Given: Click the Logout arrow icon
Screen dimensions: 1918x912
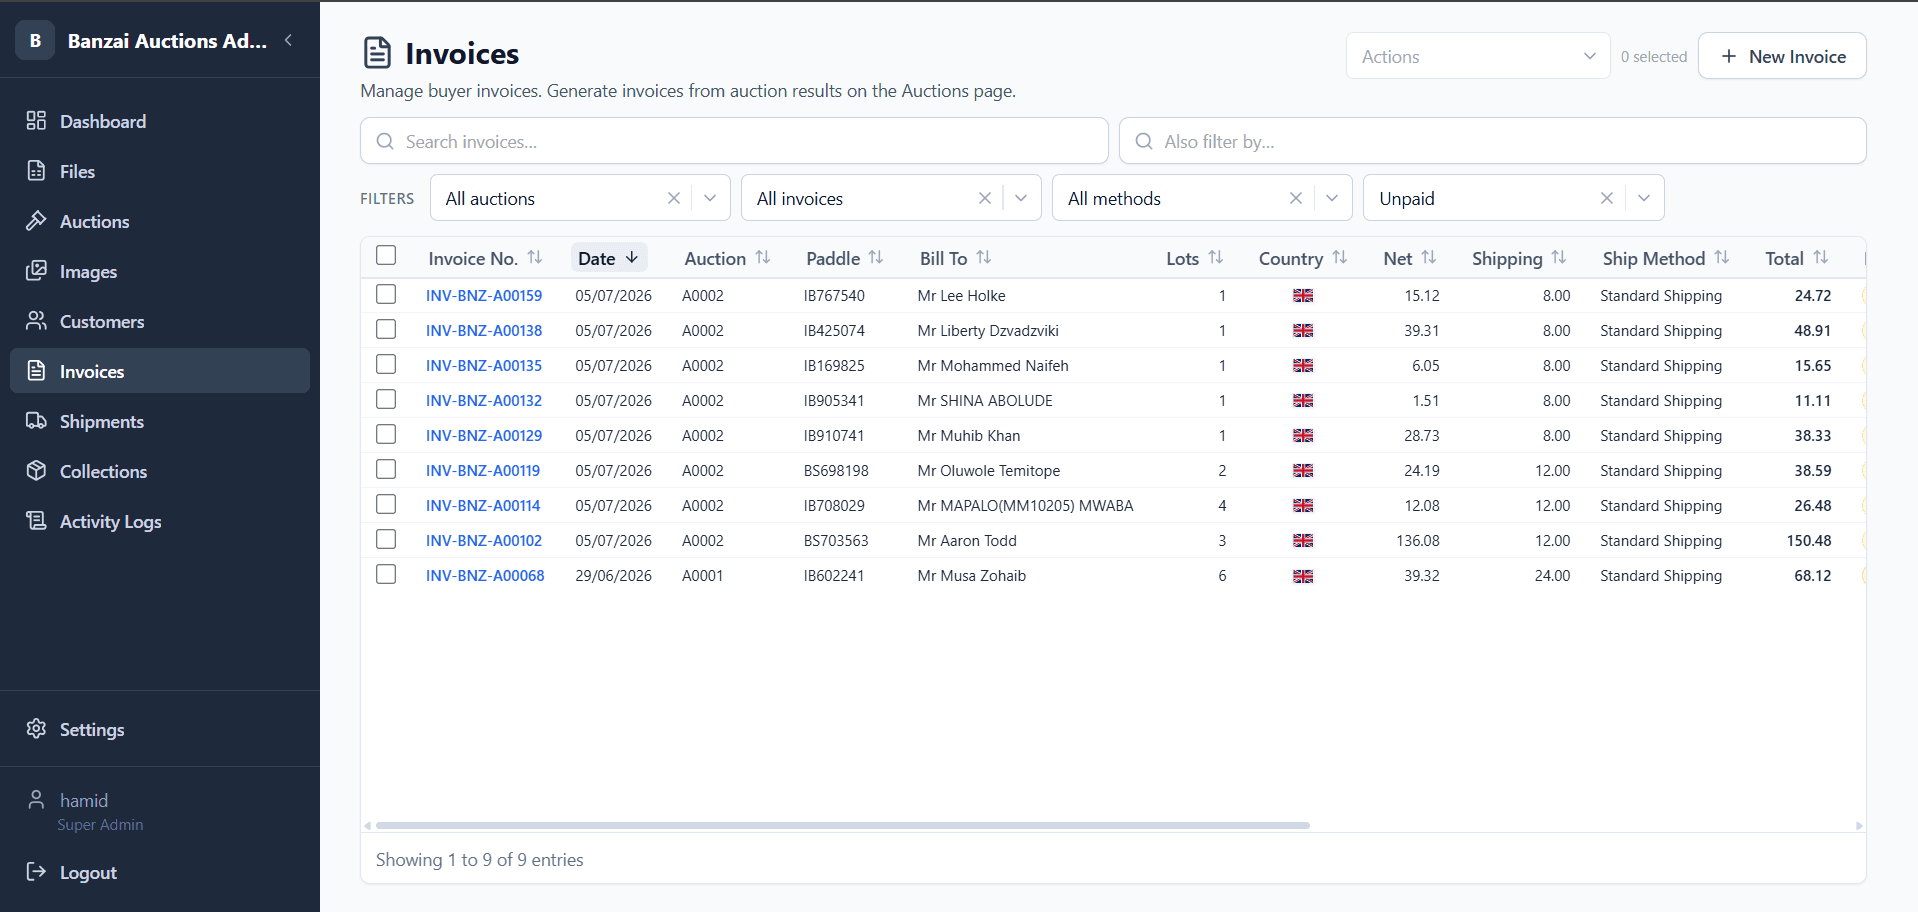Looking at the screenshot, I should coord(36,872).
